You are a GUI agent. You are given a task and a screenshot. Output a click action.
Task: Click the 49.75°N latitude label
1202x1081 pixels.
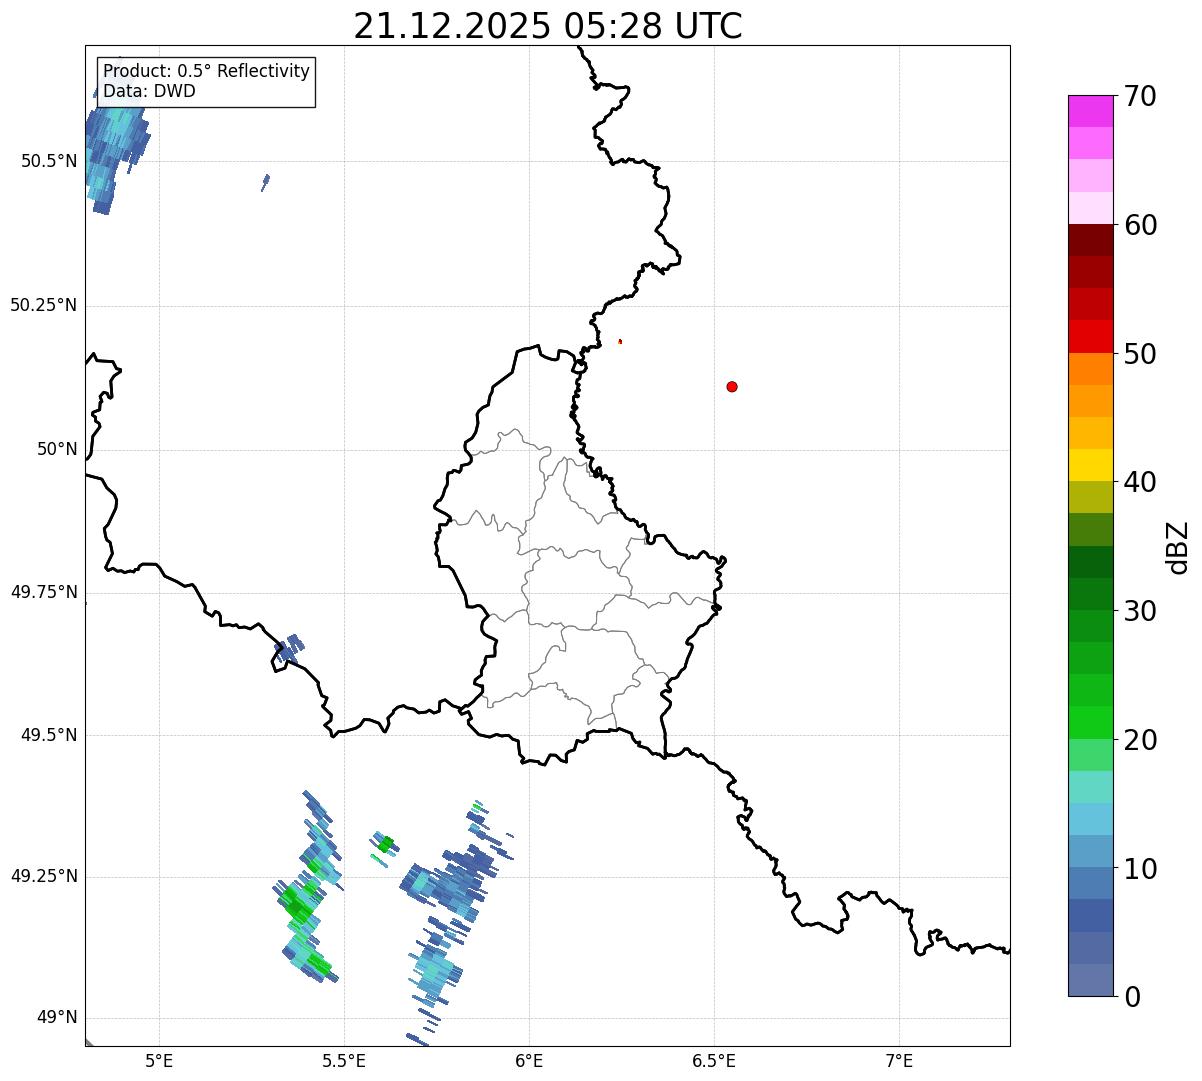(43, 592)
